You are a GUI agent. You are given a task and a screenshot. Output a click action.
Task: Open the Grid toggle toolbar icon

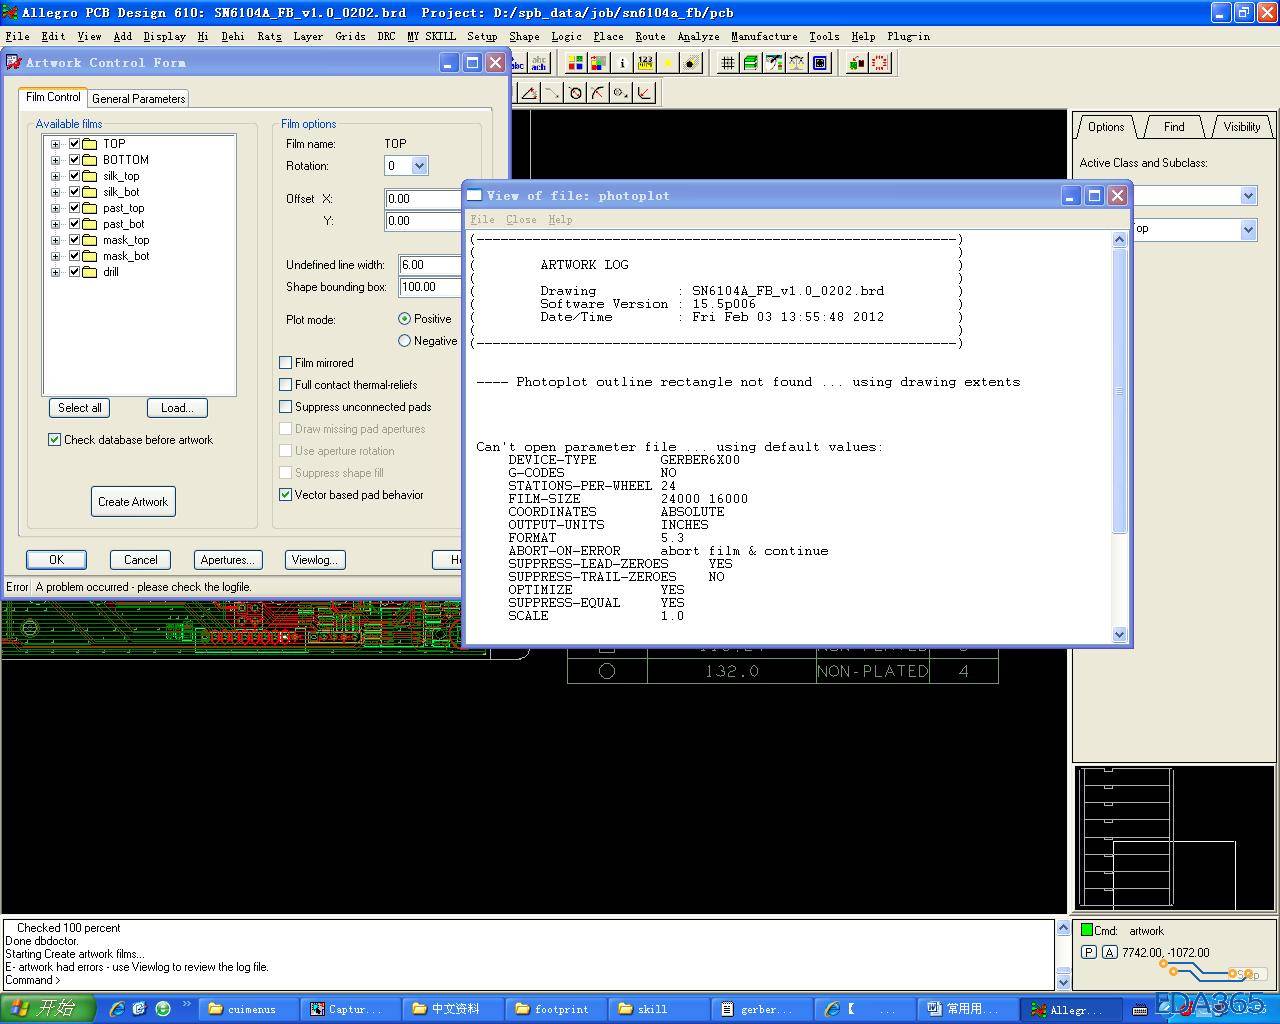pyautogui.click(x=727, y=63)
